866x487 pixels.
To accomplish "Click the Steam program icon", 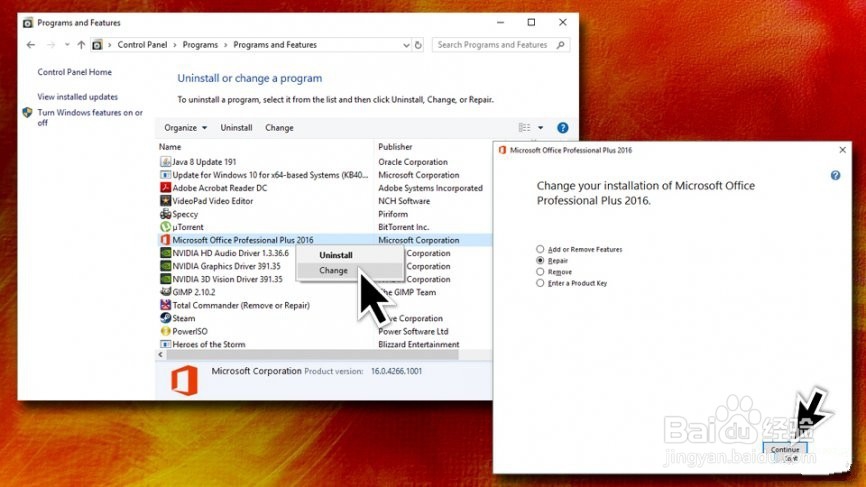I will (x=165, y=318).
